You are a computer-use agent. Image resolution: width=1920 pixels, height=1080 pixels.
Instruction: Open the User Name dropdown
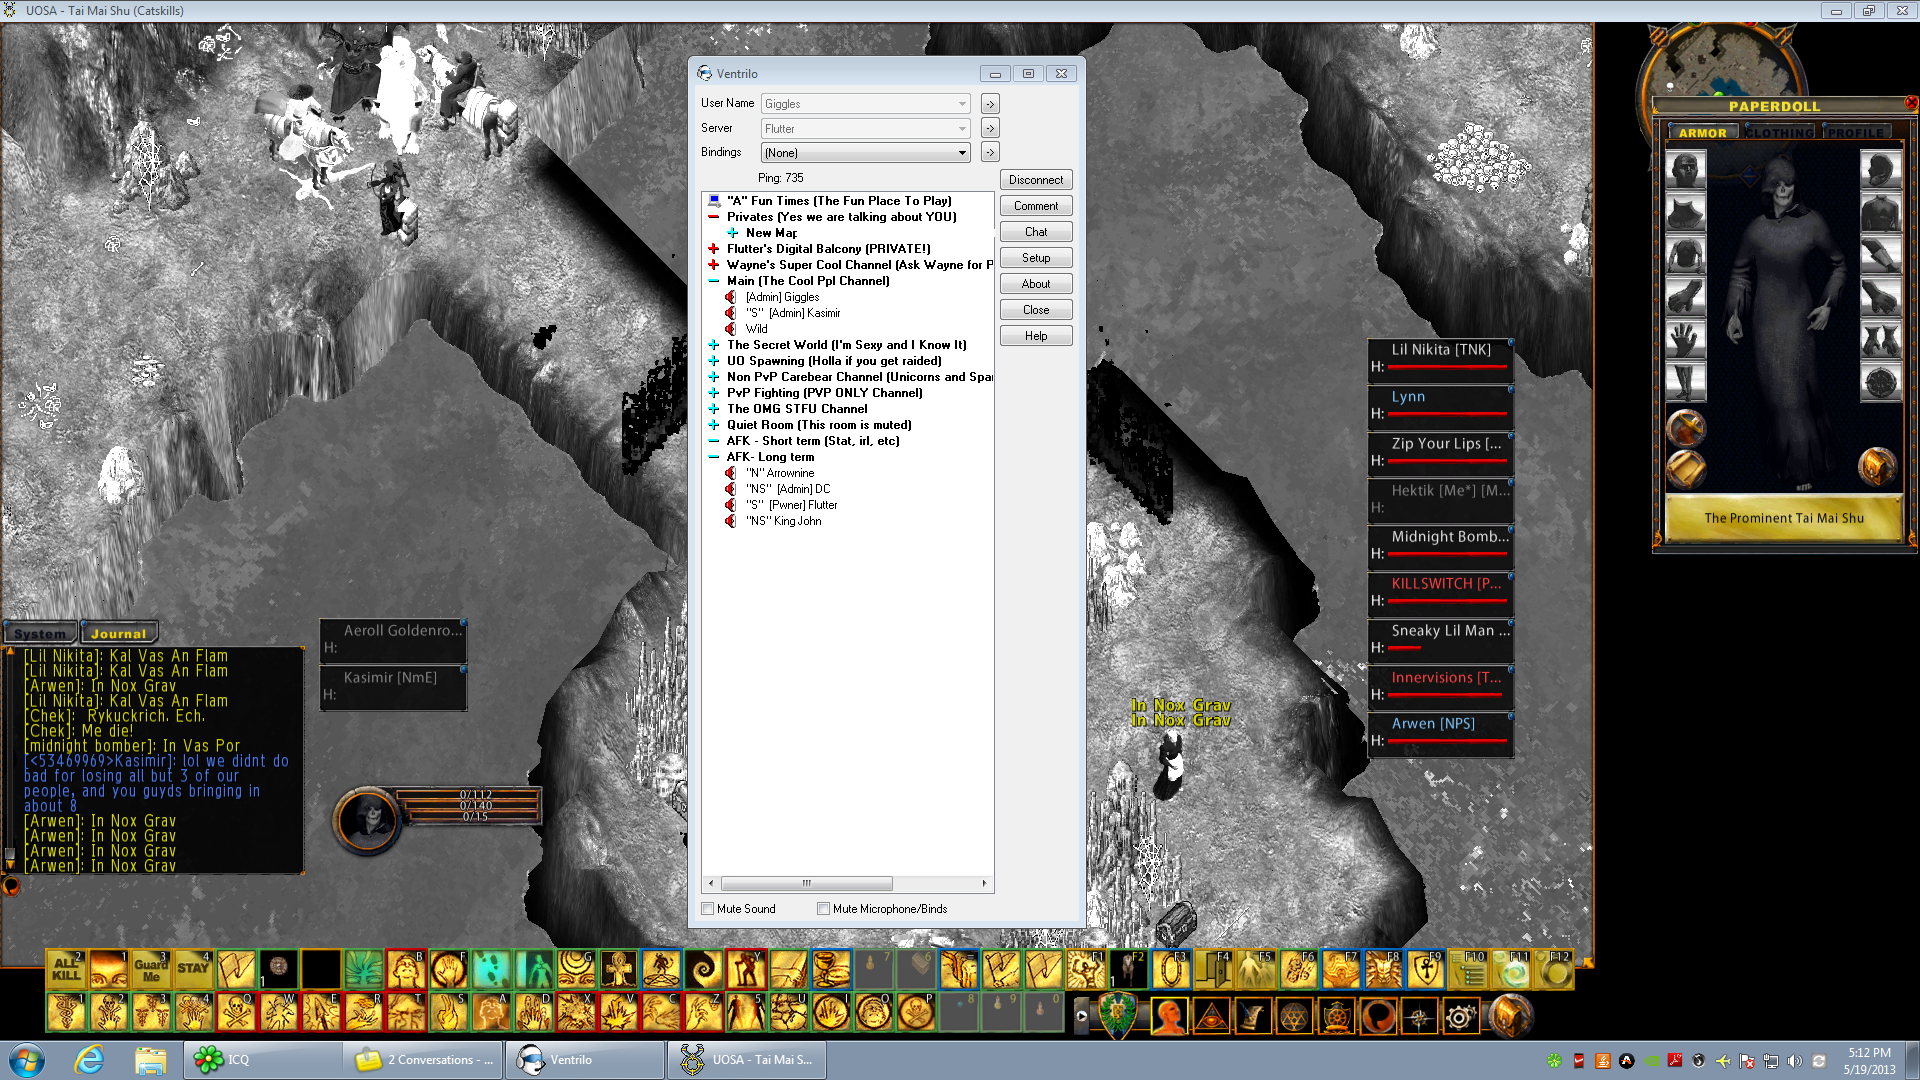tap(866, 104)
